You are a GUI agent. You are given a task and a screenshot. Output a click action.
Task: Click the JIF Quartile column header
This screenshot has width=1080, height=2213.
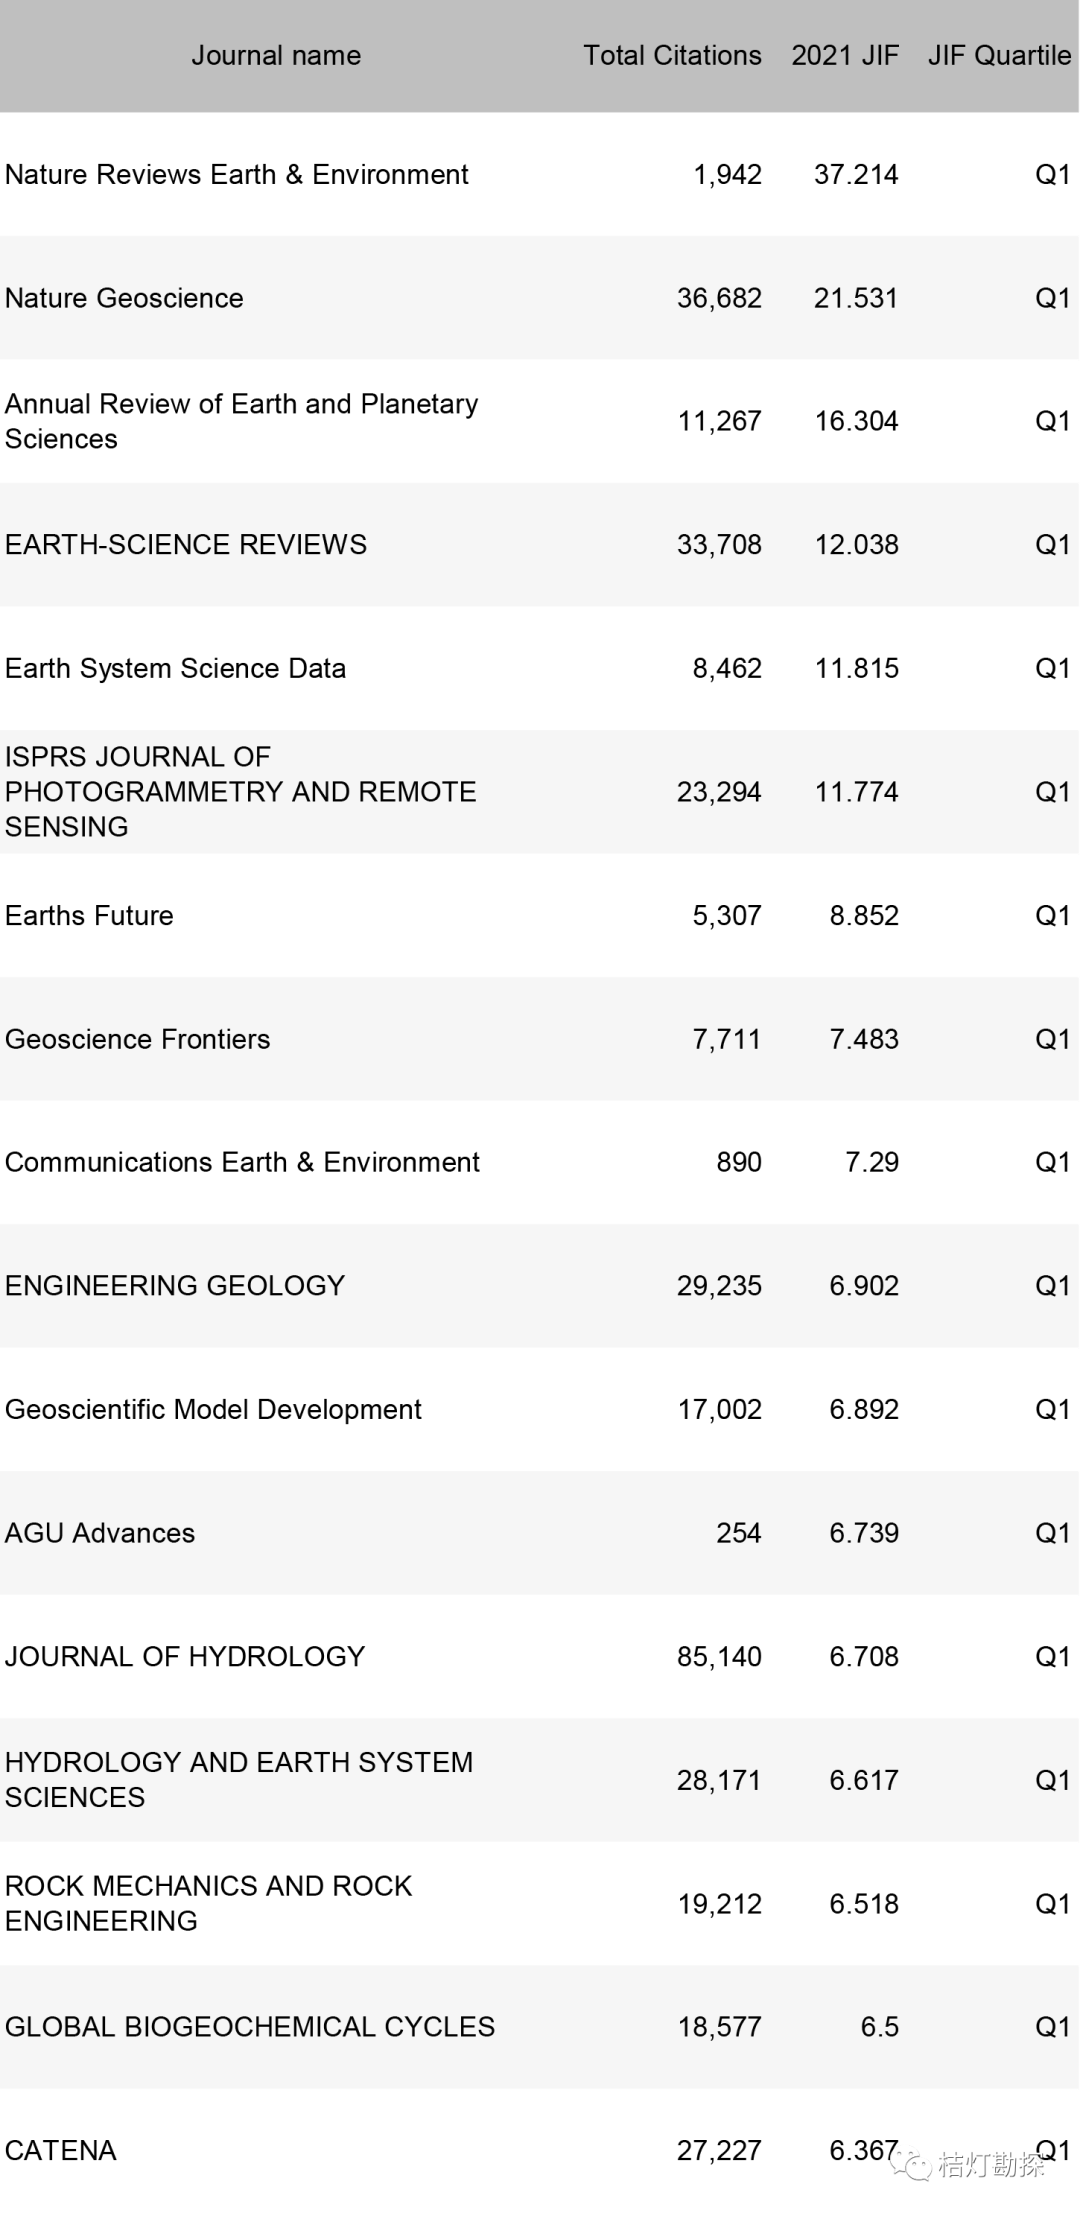click(999, 56)
